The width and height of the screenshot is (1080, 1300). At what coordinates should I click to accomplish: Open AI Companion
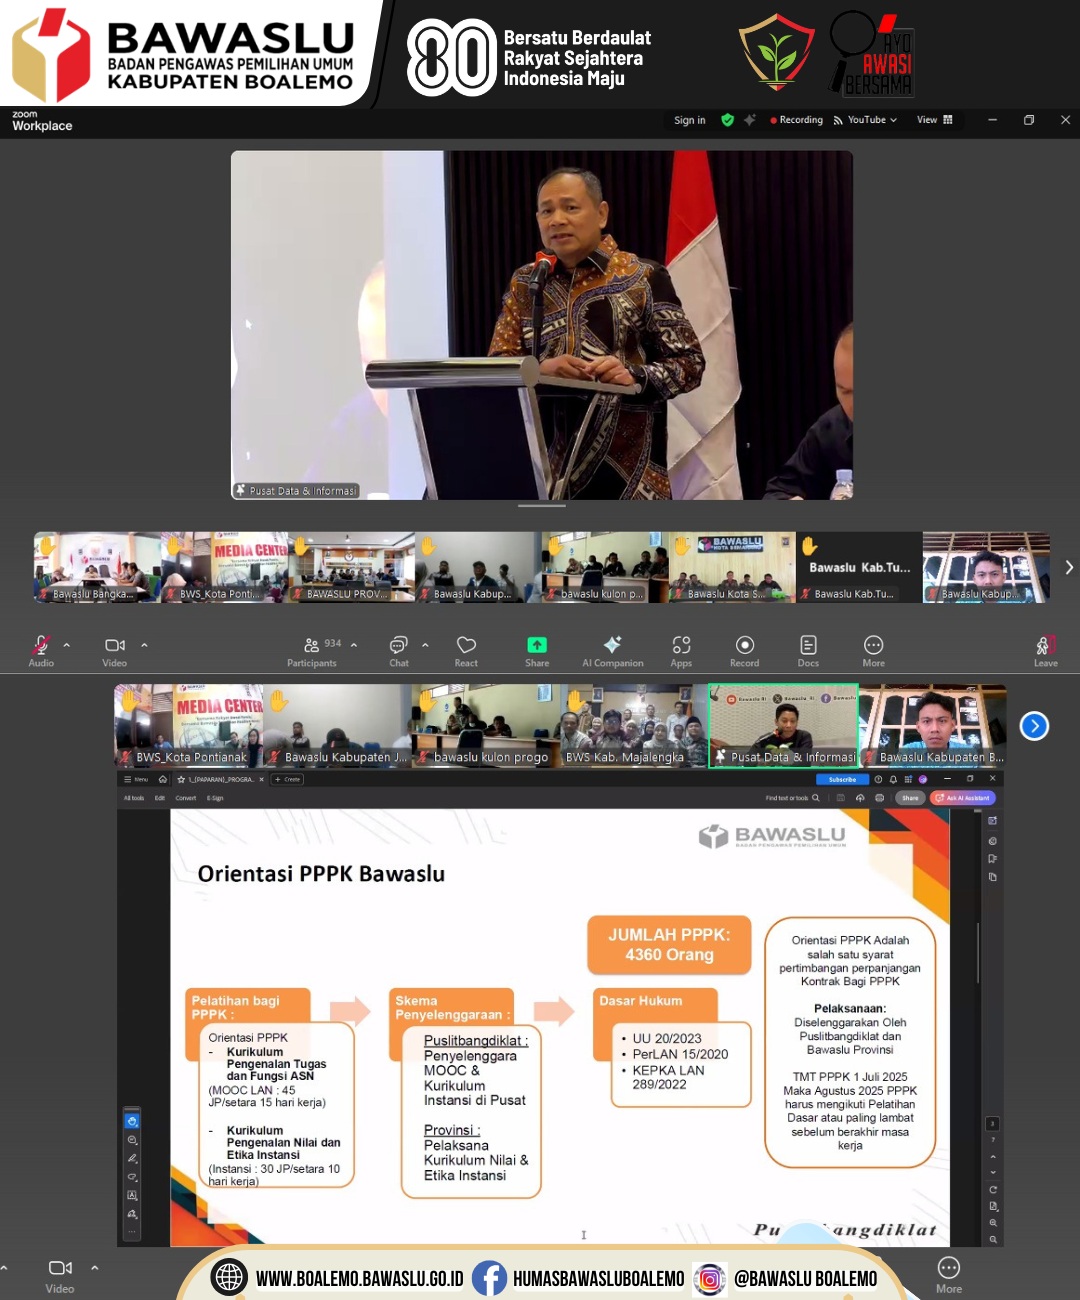point(613,650)
